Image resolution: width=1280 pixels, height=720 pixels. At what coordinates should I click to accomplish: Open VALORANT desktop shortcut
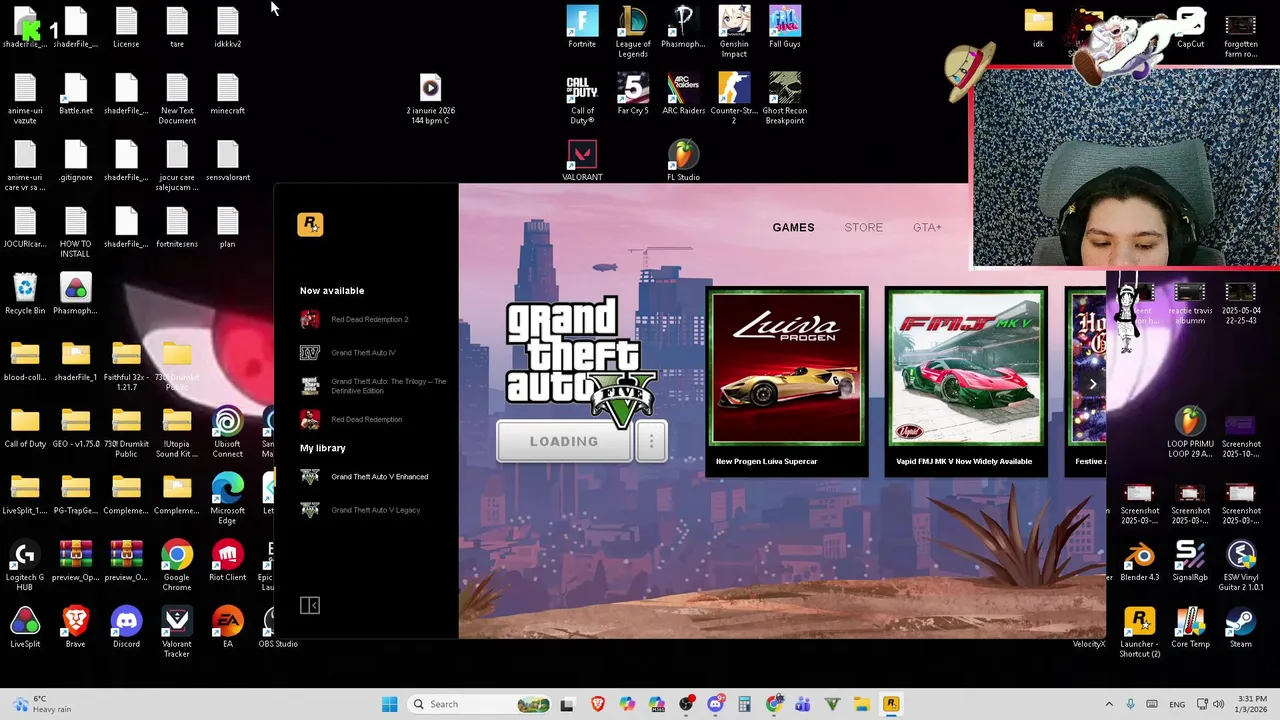pos(582,161)
